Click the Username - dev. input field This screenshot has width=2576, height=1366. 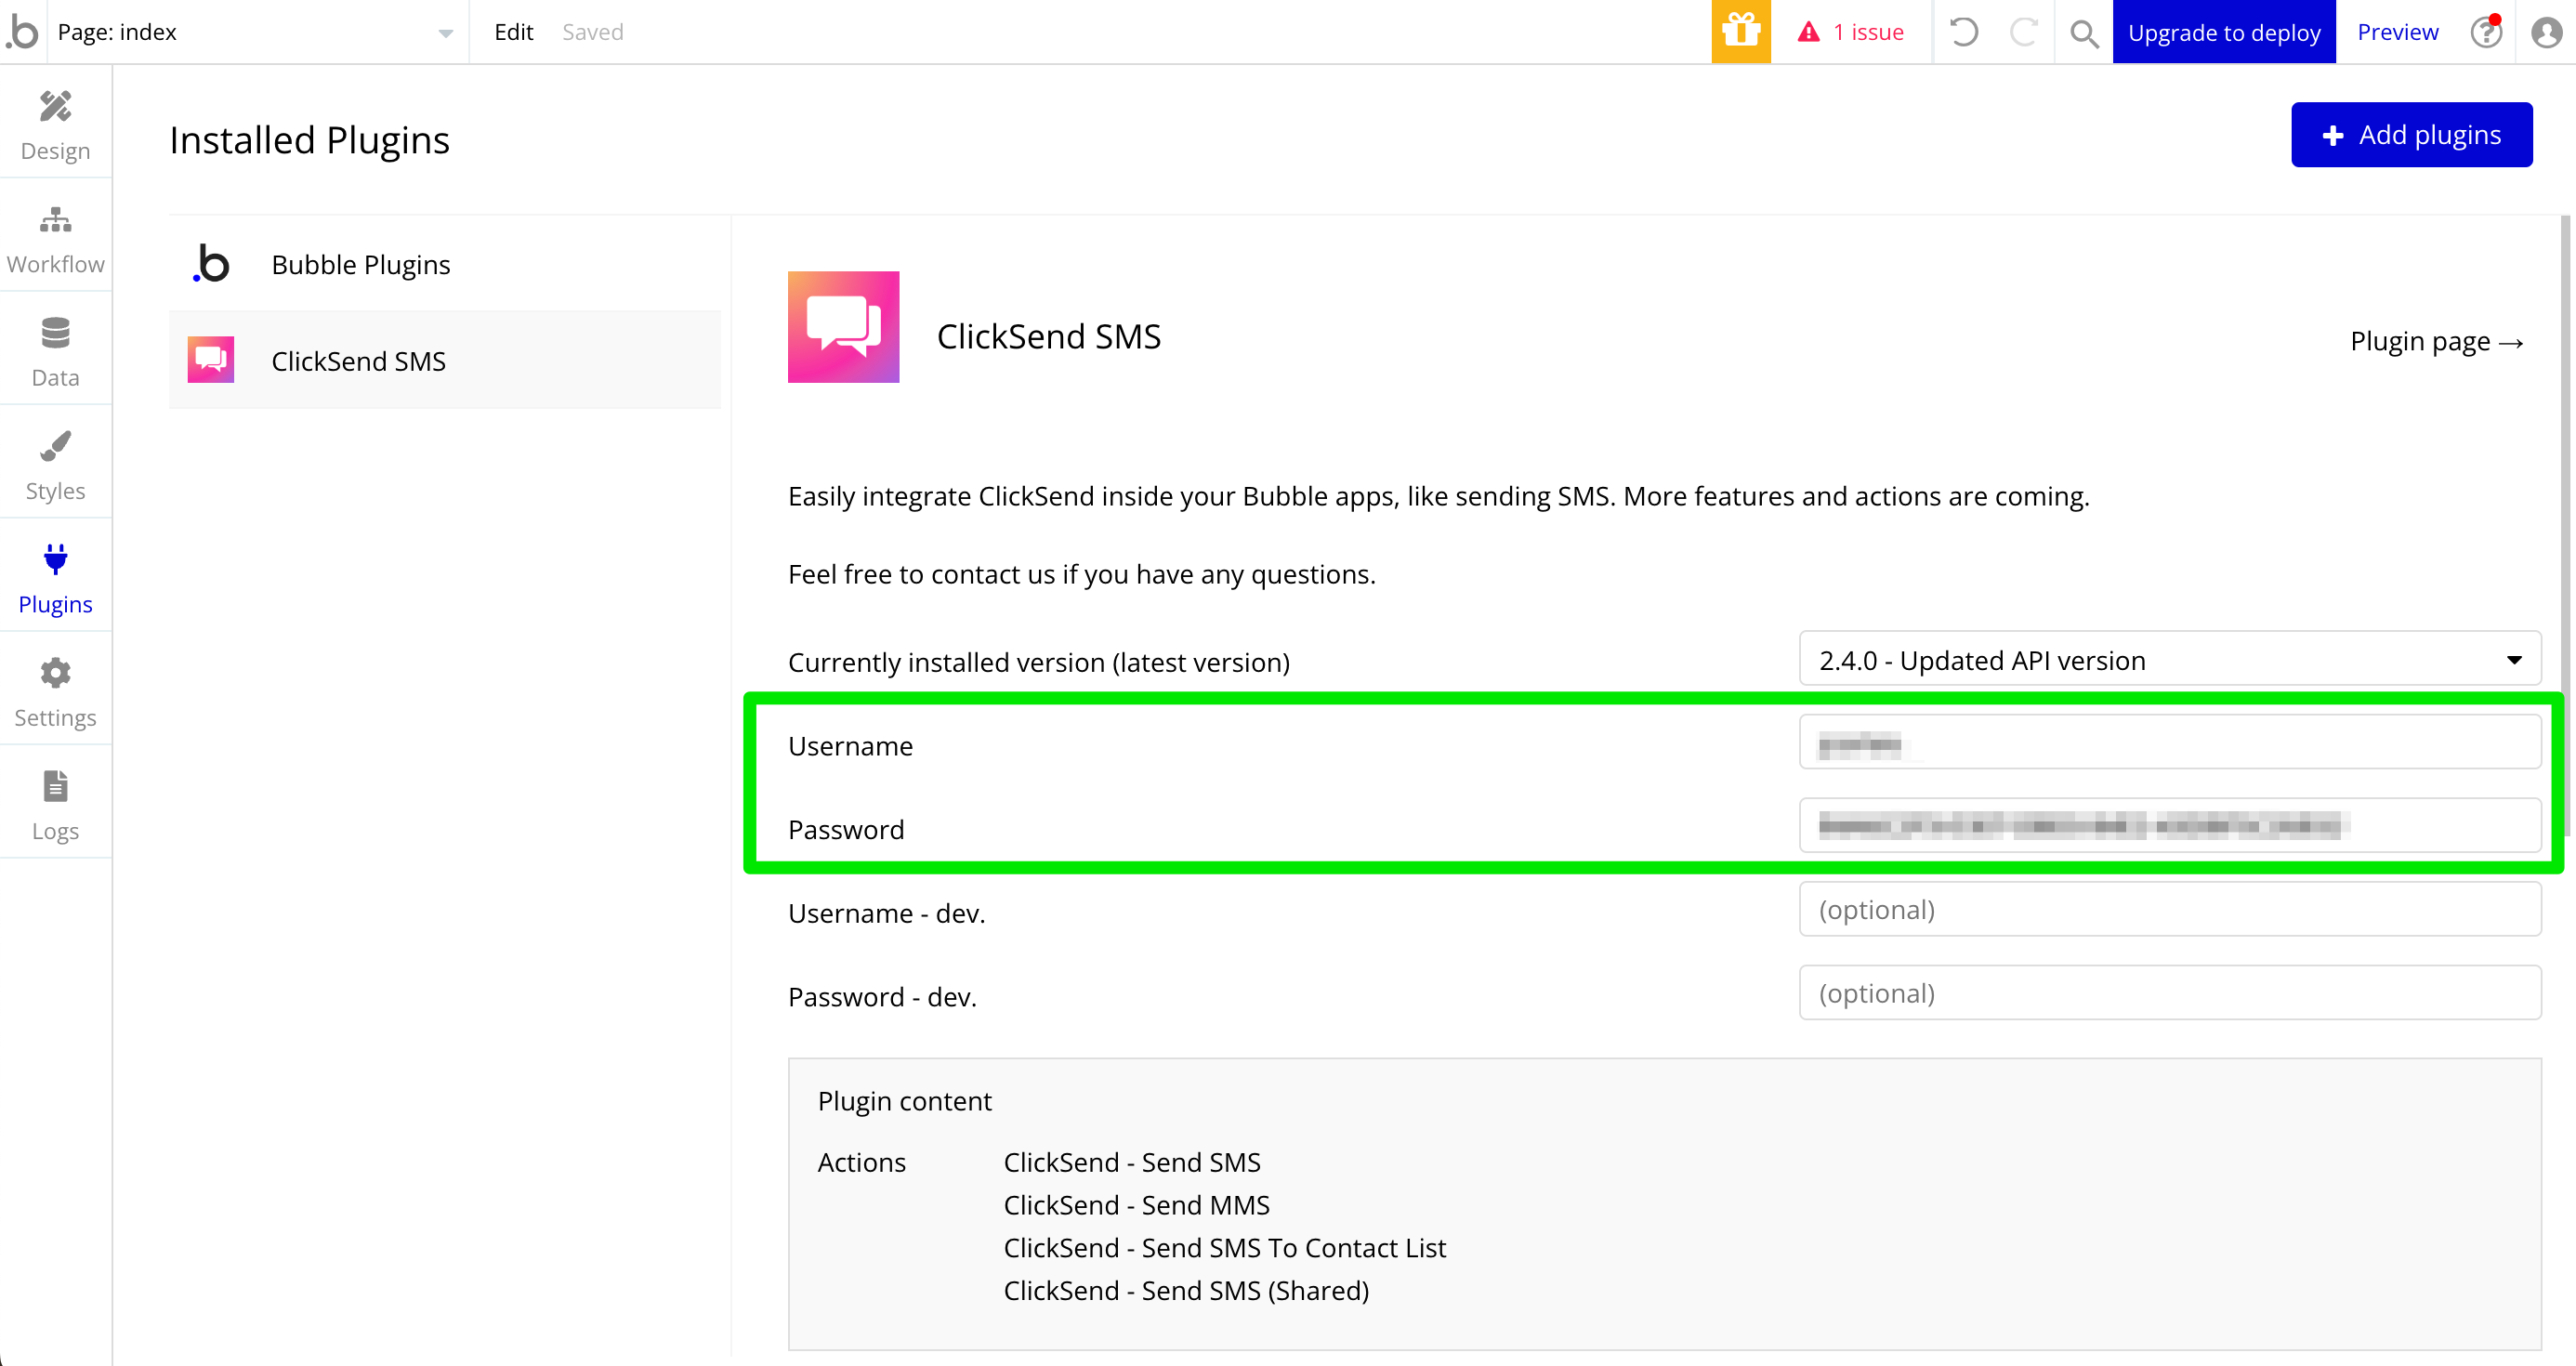(2169, 909)
